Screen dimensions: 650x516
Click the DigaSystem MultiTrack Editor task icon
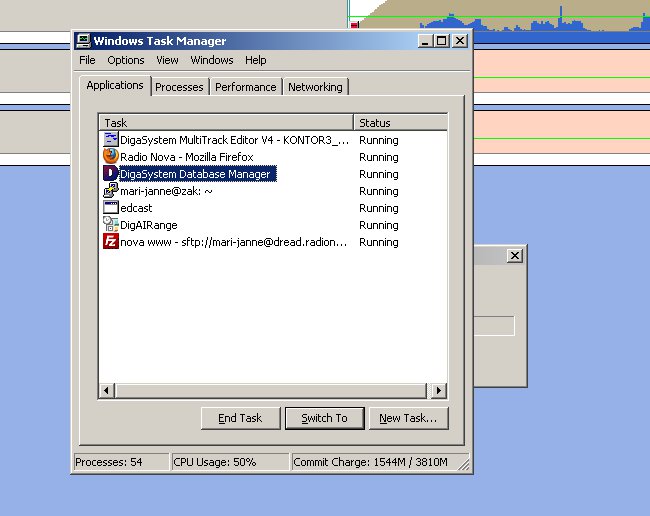pos(111,140)
